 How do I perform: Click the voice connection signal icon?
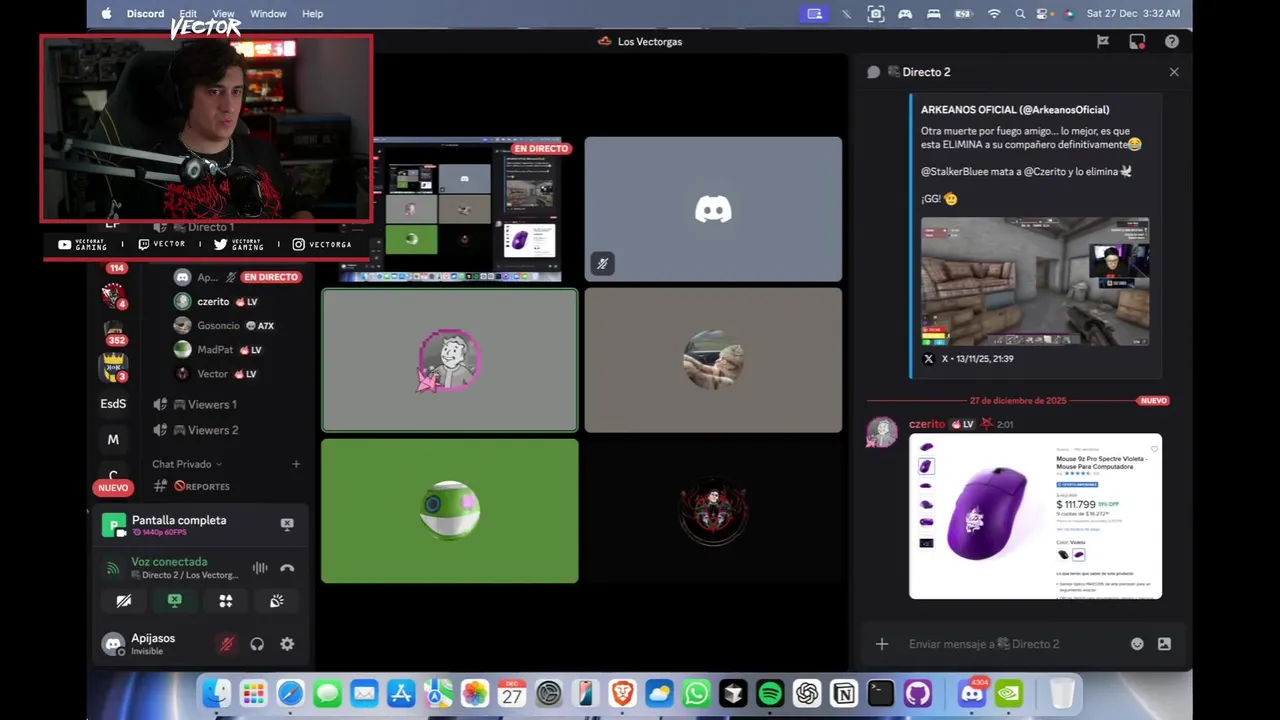[113, 568]
